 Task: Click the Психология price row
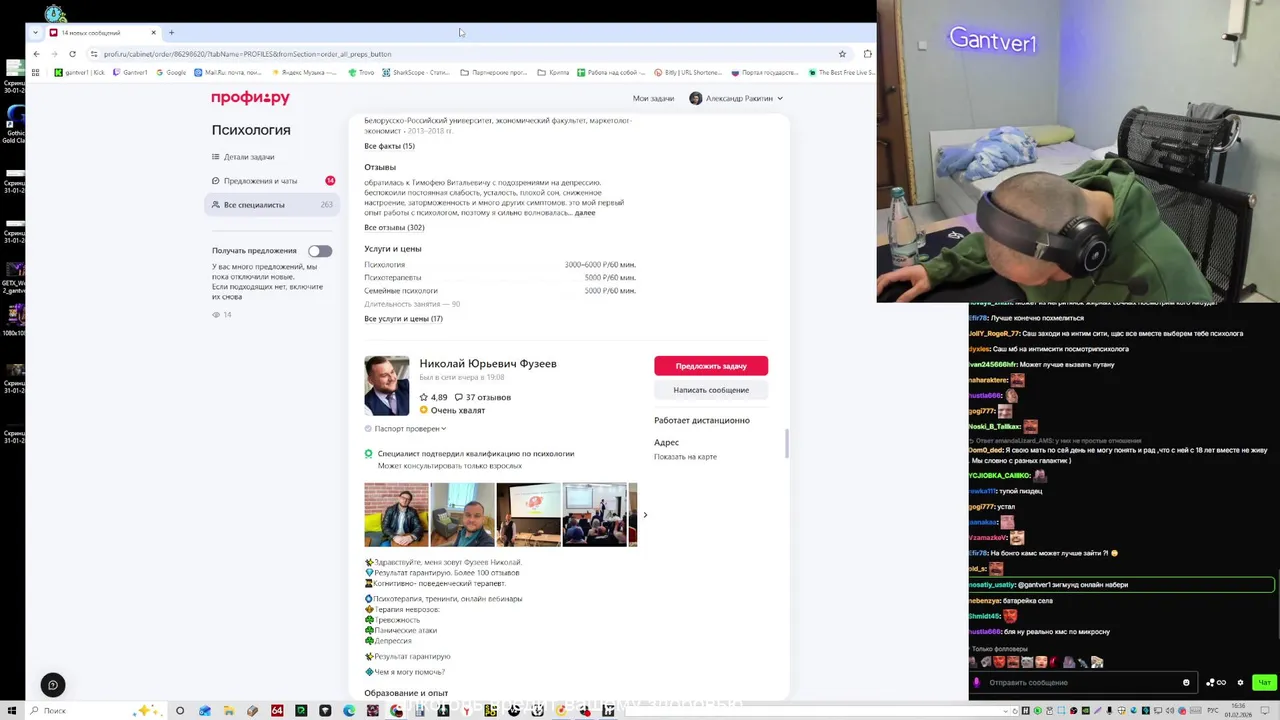[500, 265]
